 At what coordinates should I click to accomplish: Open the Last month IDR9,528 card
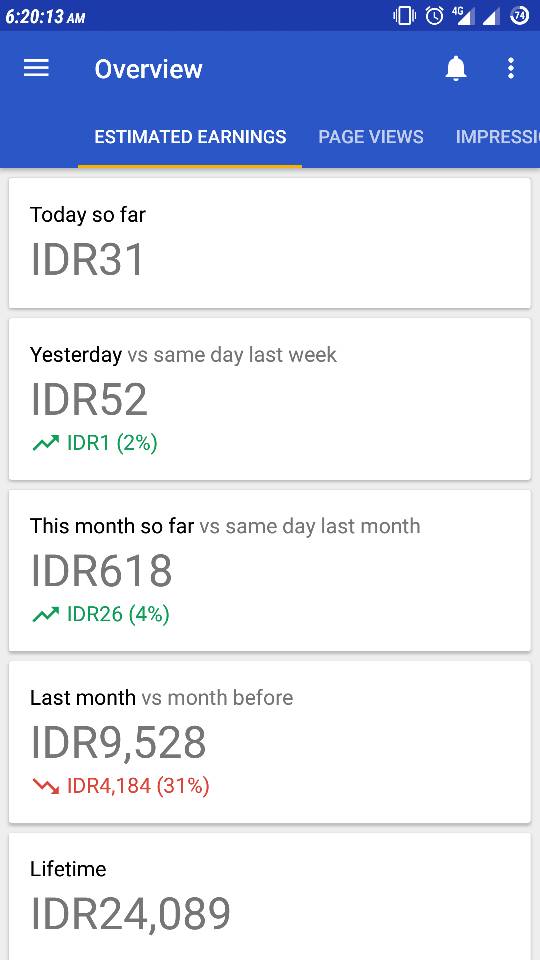(269, 742)
